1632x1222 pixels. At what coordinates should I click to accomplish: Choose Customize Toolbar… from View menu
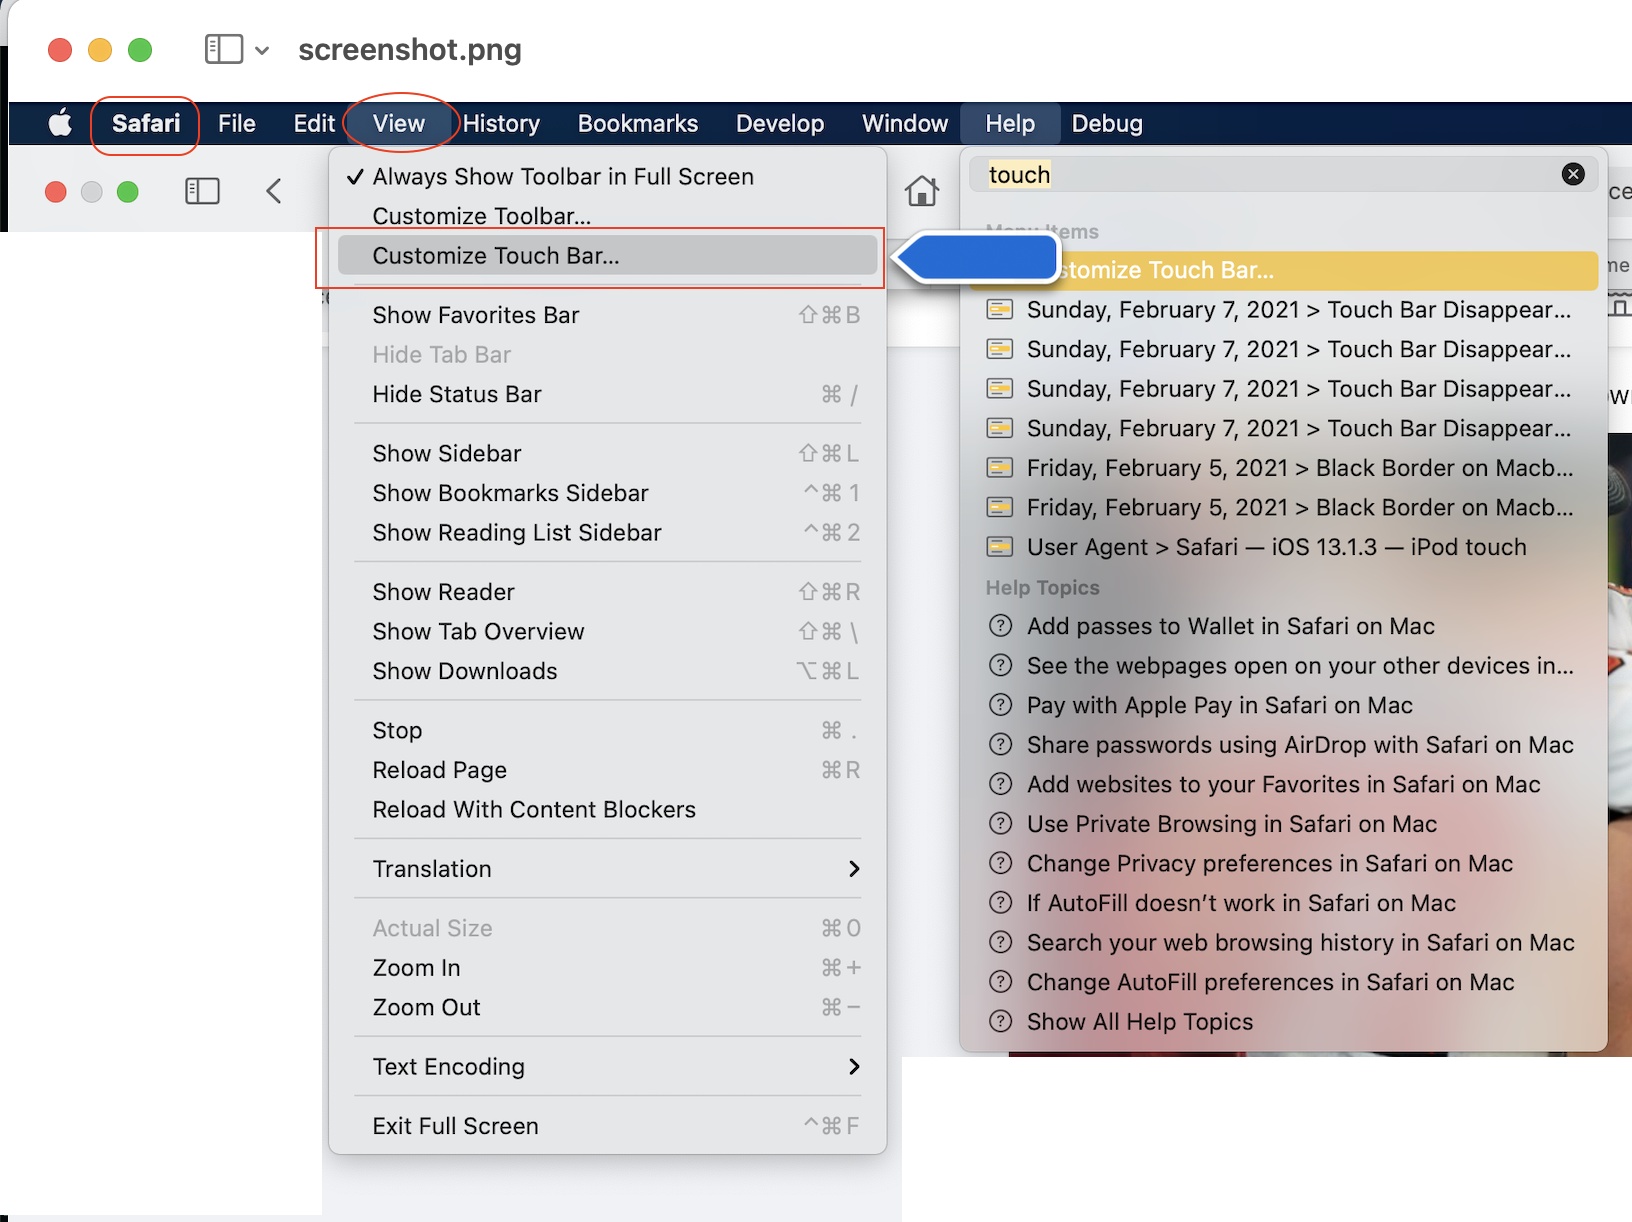pos(607,216)
